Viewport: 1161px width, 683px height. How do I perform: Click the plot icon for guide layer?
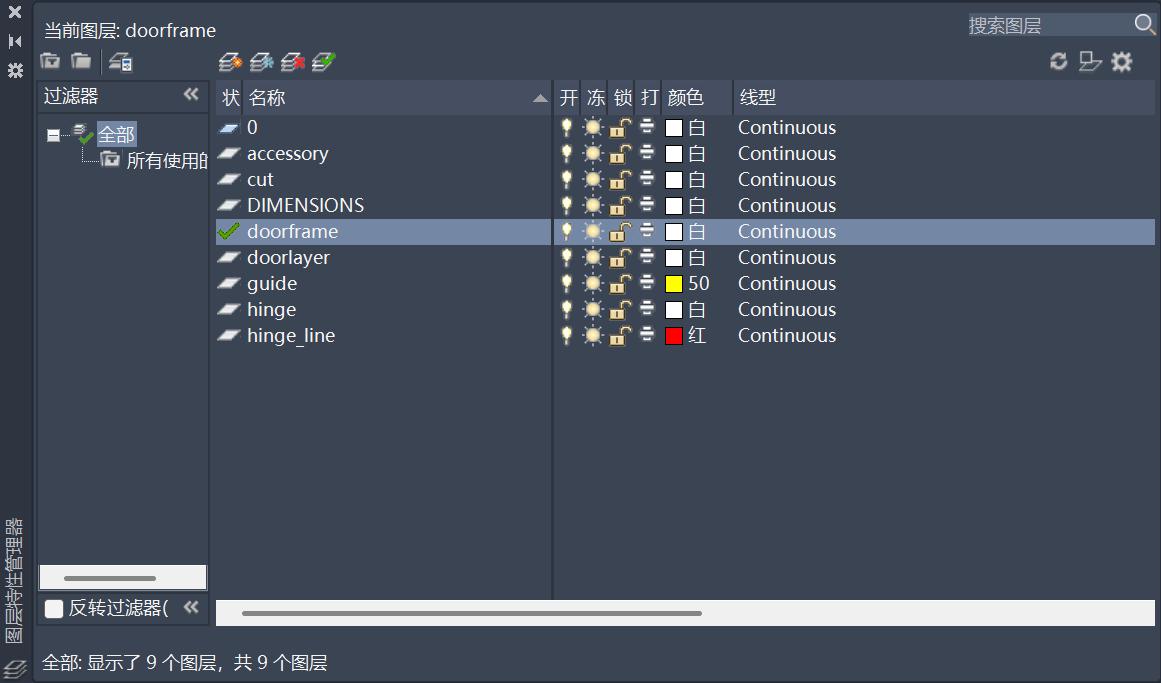click(647, 283)
